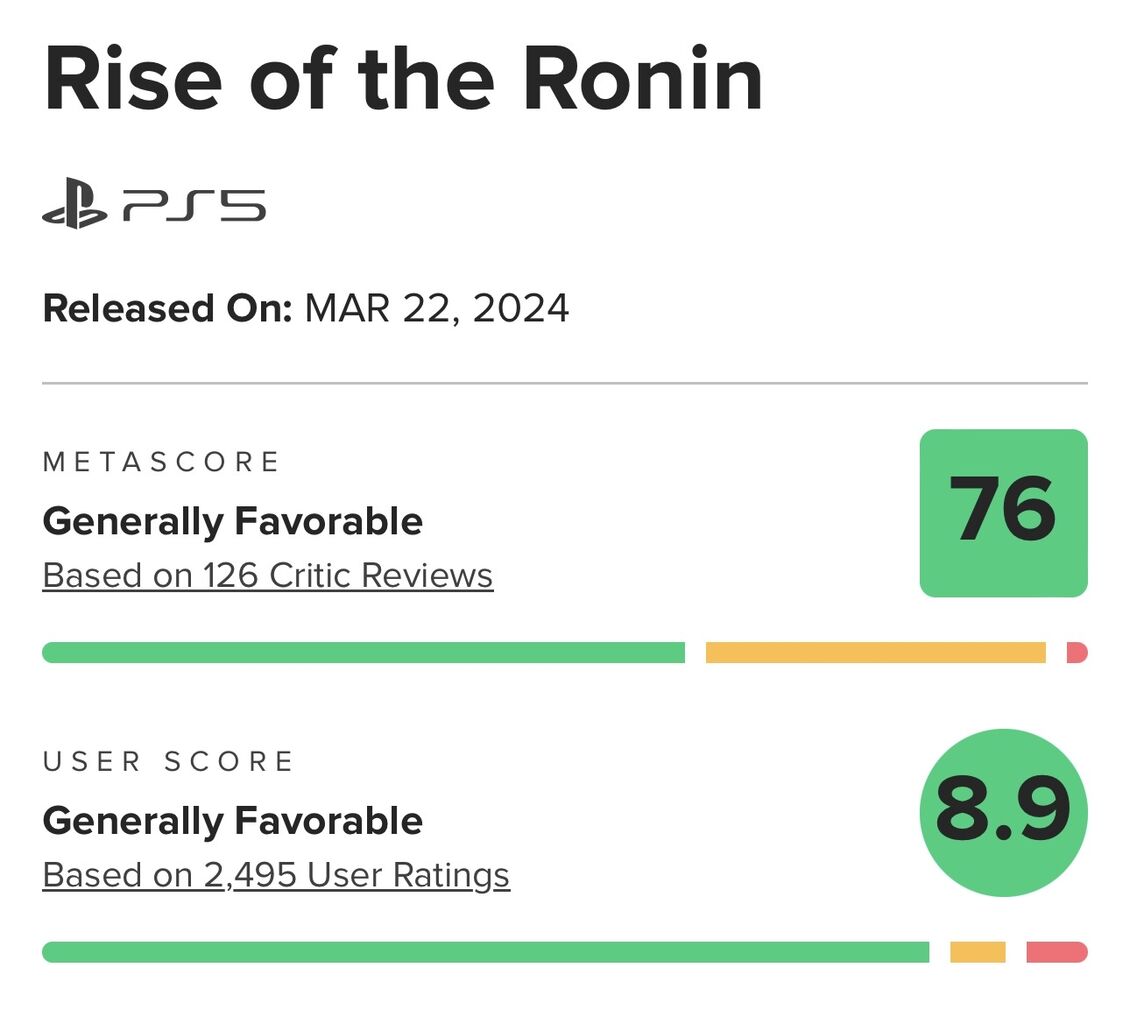Click the yellow mixed segment of critic bar
The width and height of the screenshot is (1130, 1024).
click(875, 653)
